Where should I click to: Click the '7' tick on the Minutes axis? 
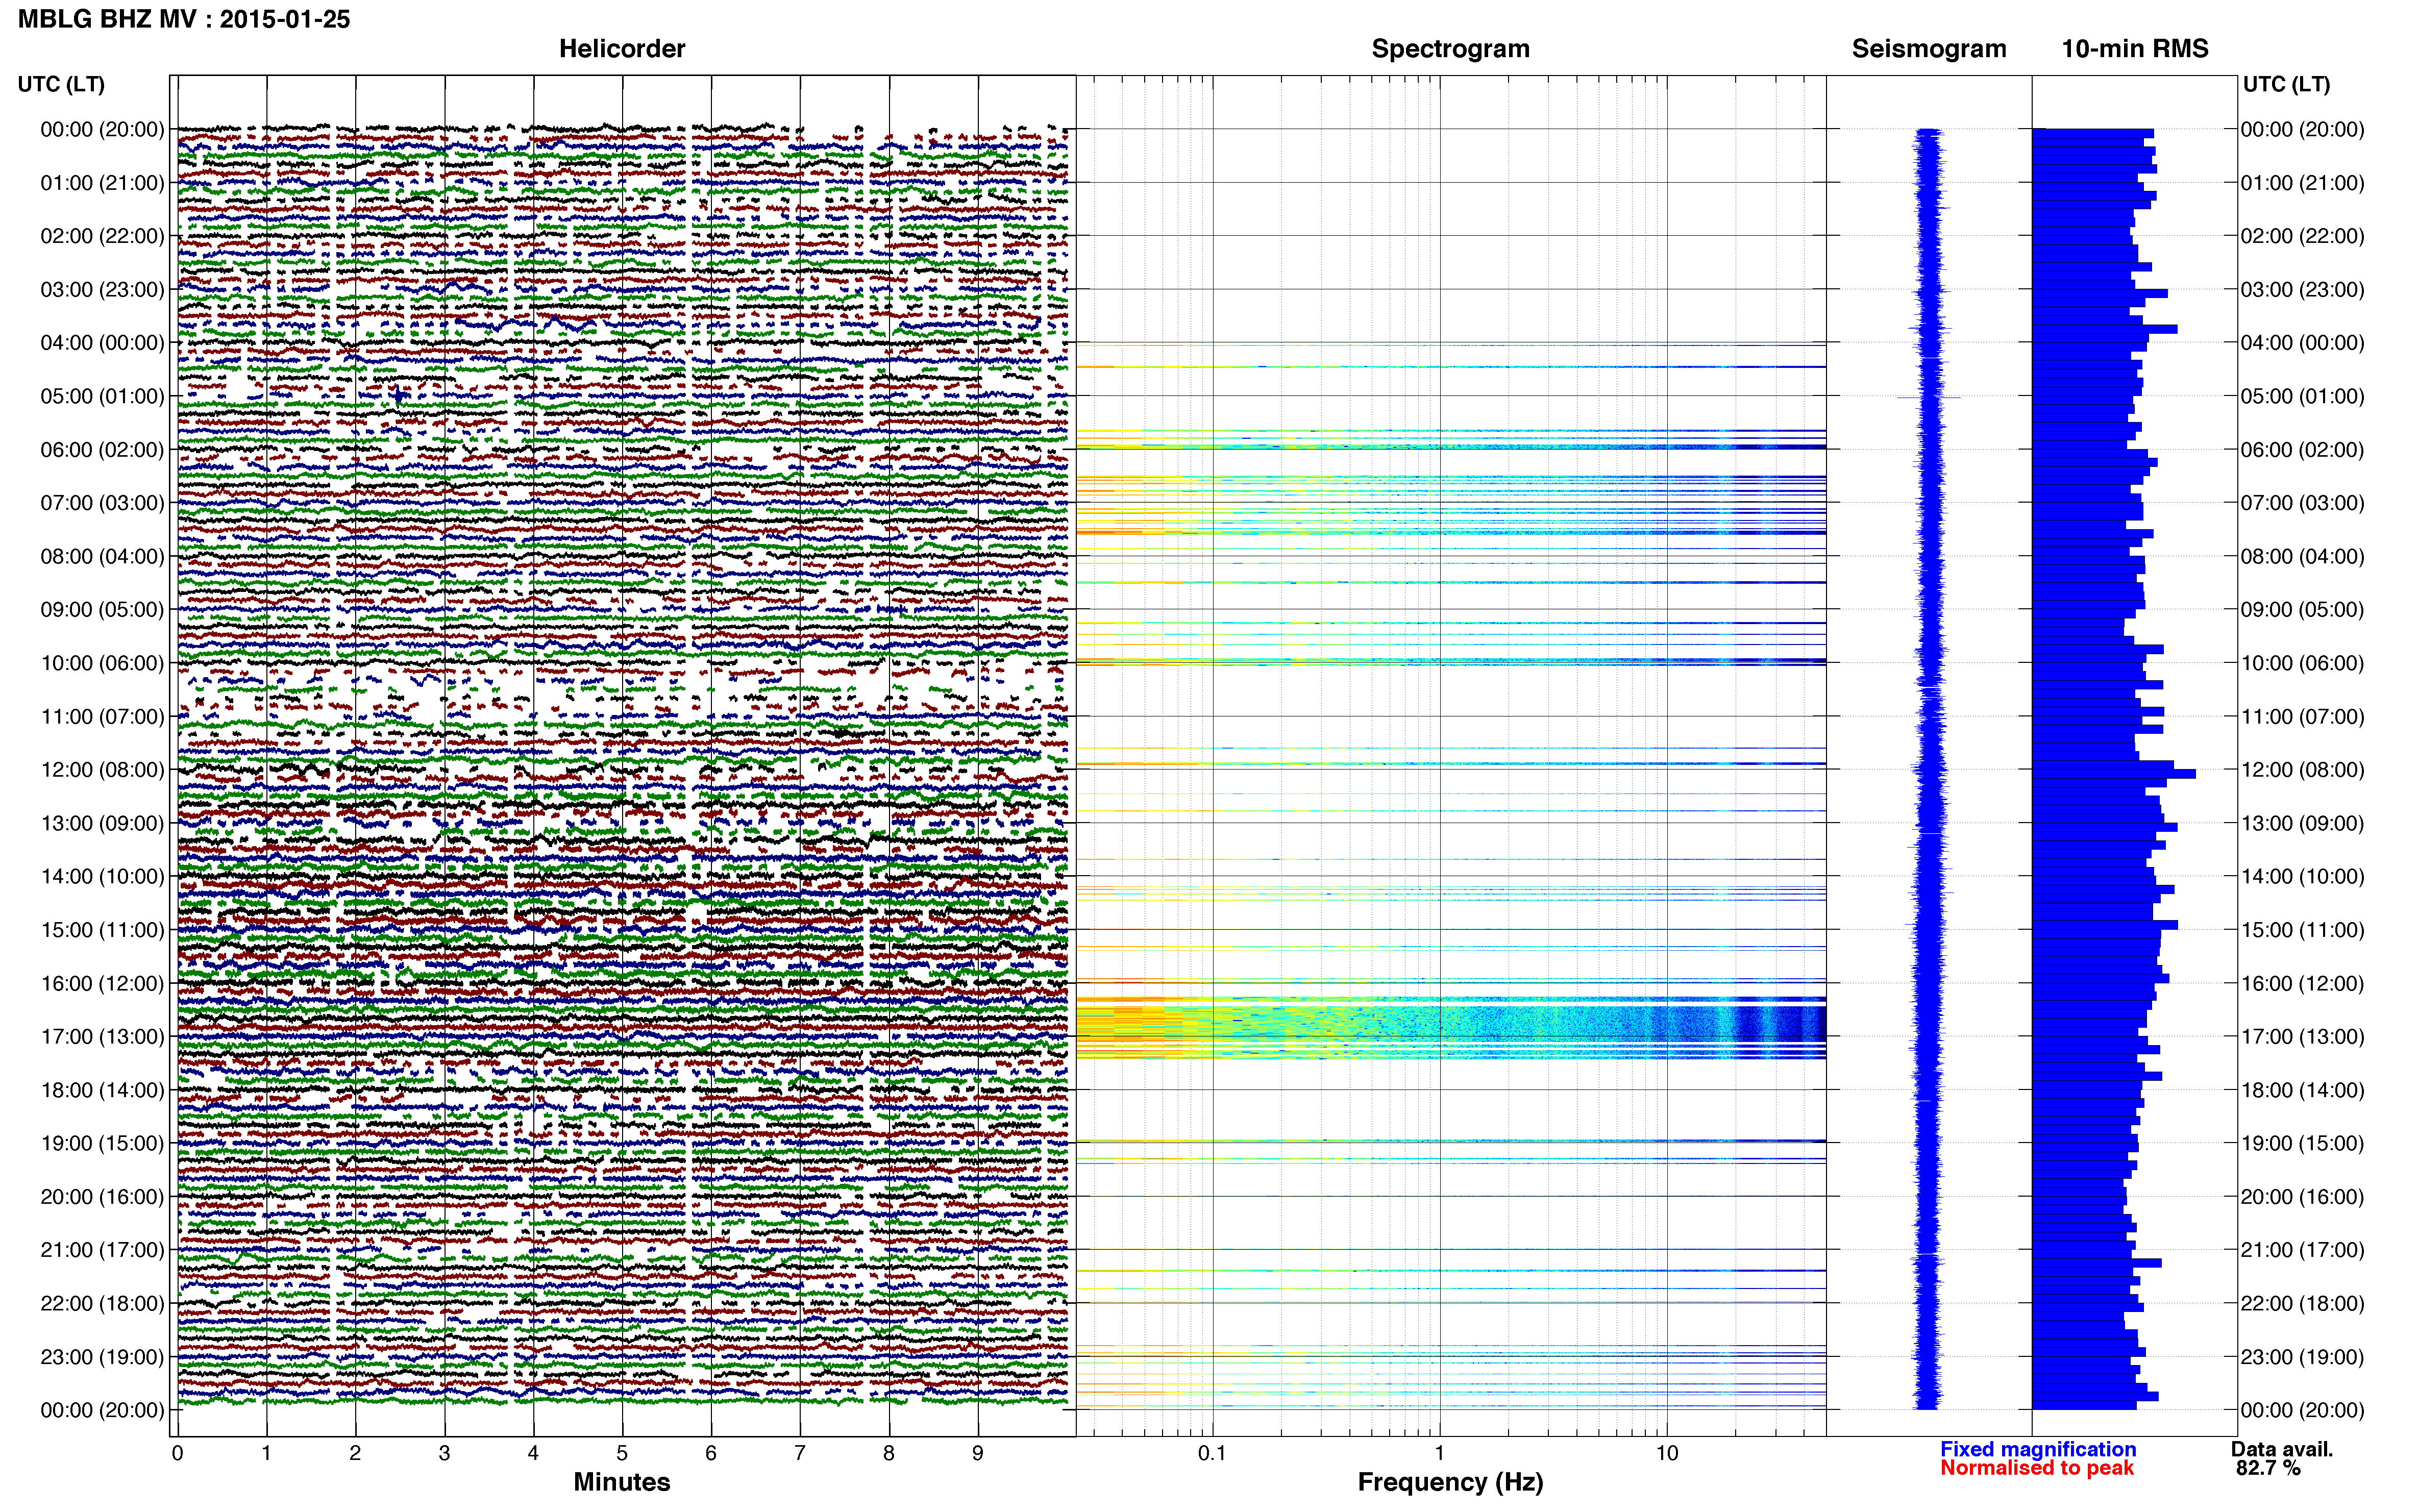point(800,1453)
